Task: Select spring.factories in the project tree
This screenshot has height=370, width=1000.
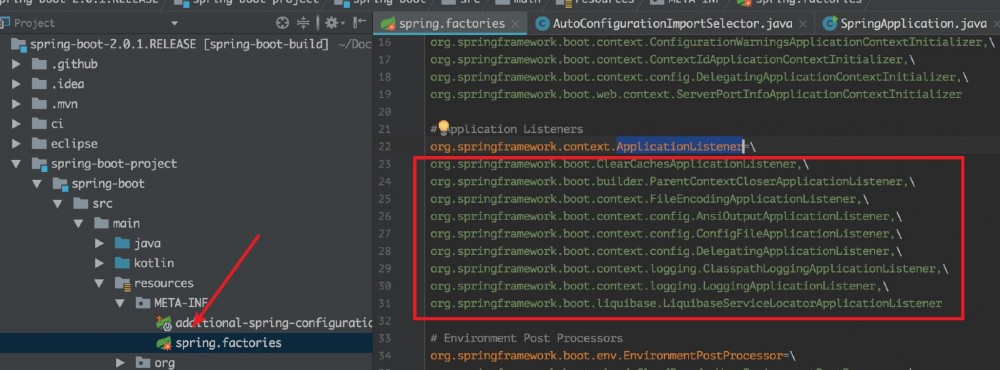Action: (x=228, y=343)
